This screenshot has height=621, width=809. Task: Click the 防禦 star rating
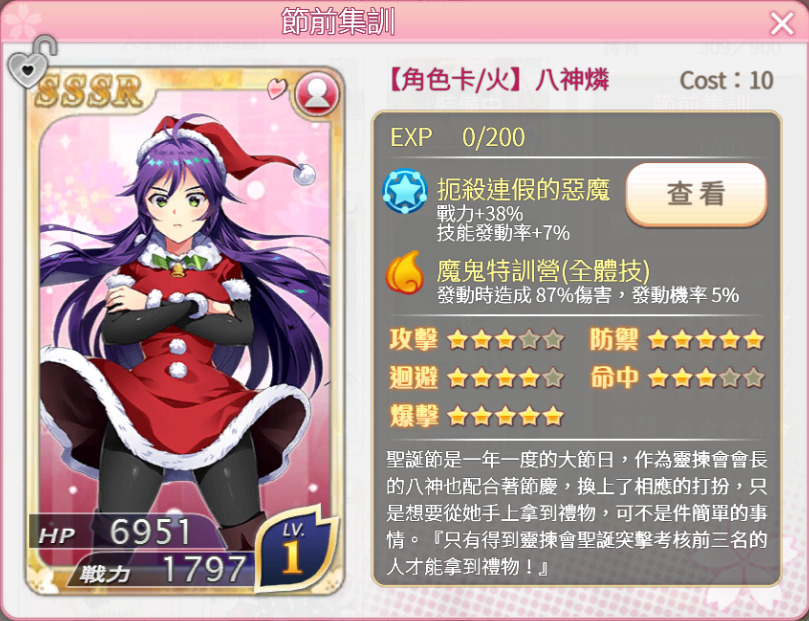pyautogui.click(x=706, y=340)
